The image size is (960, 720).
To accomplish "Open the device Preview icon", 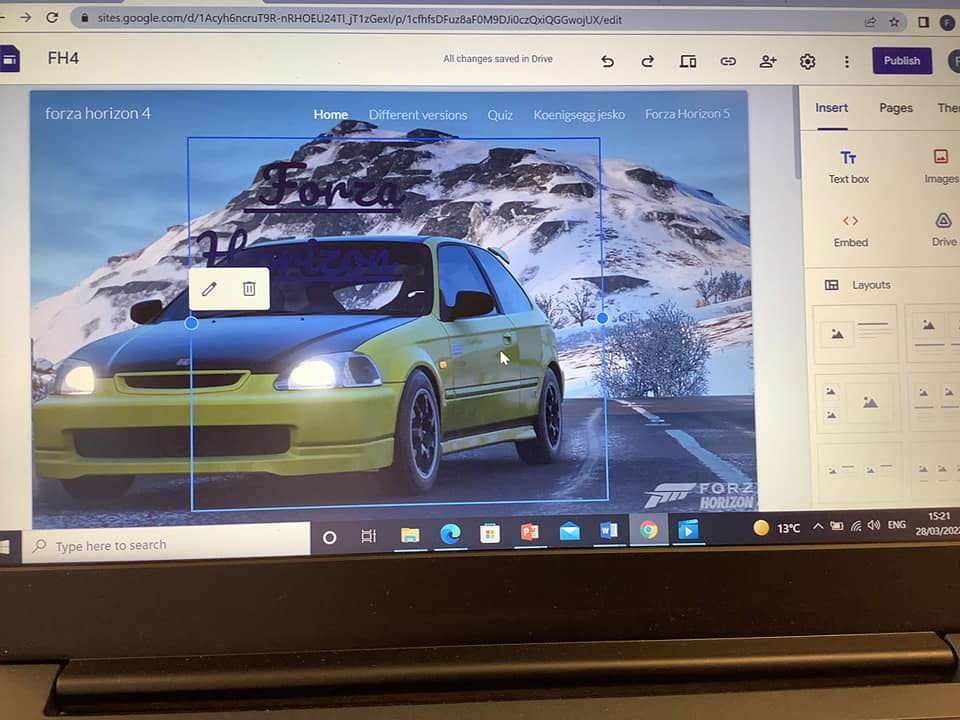I will click(688, 61).
